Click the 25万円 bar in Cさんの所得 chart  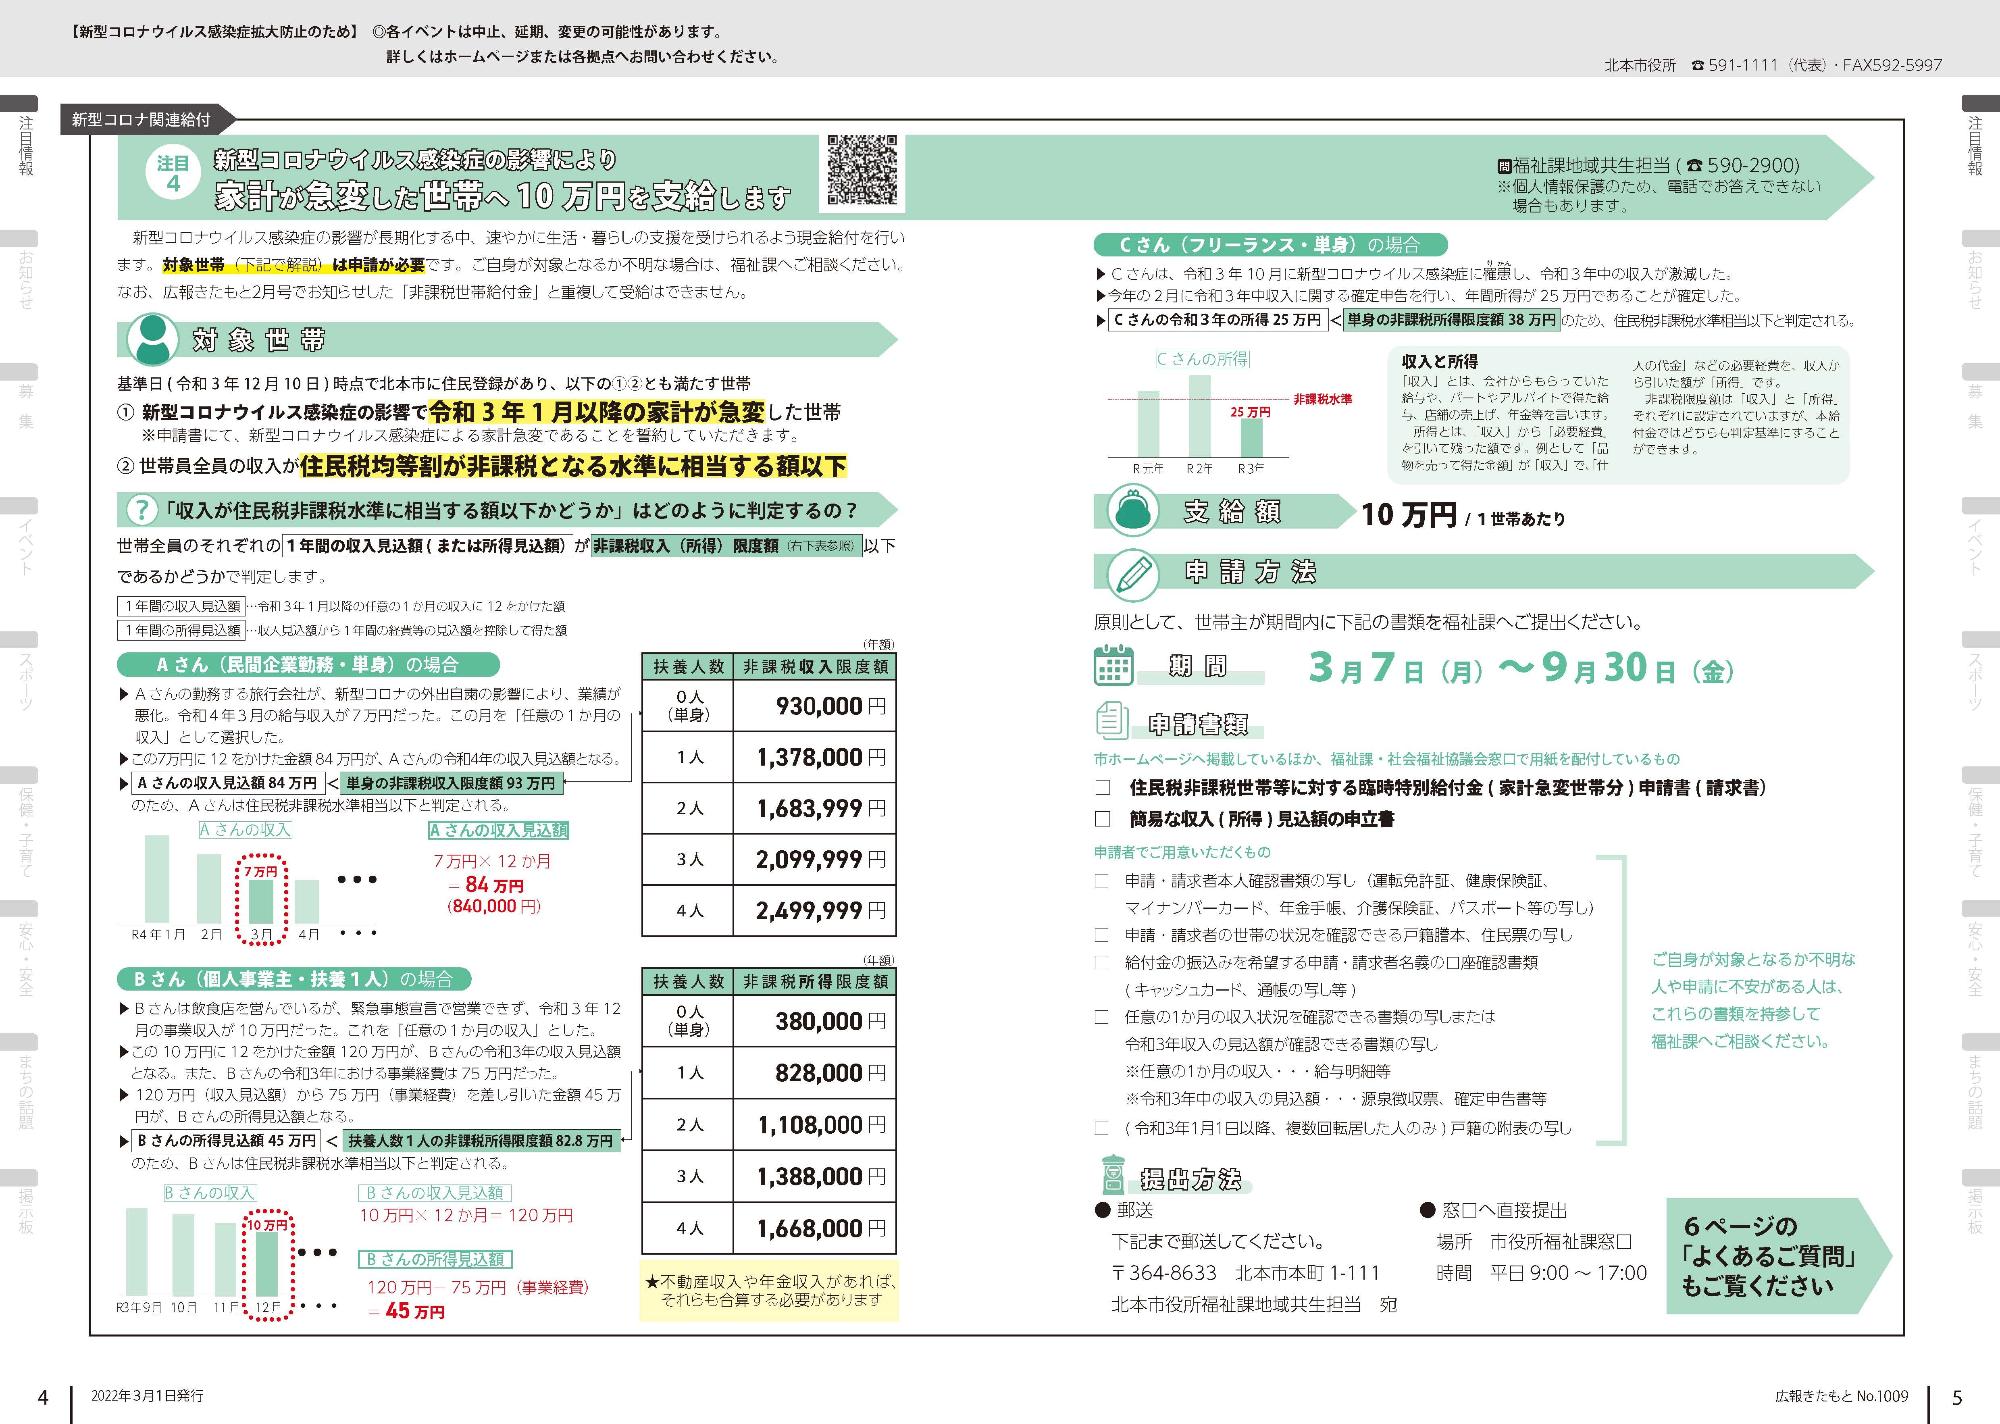(1251, 437)
